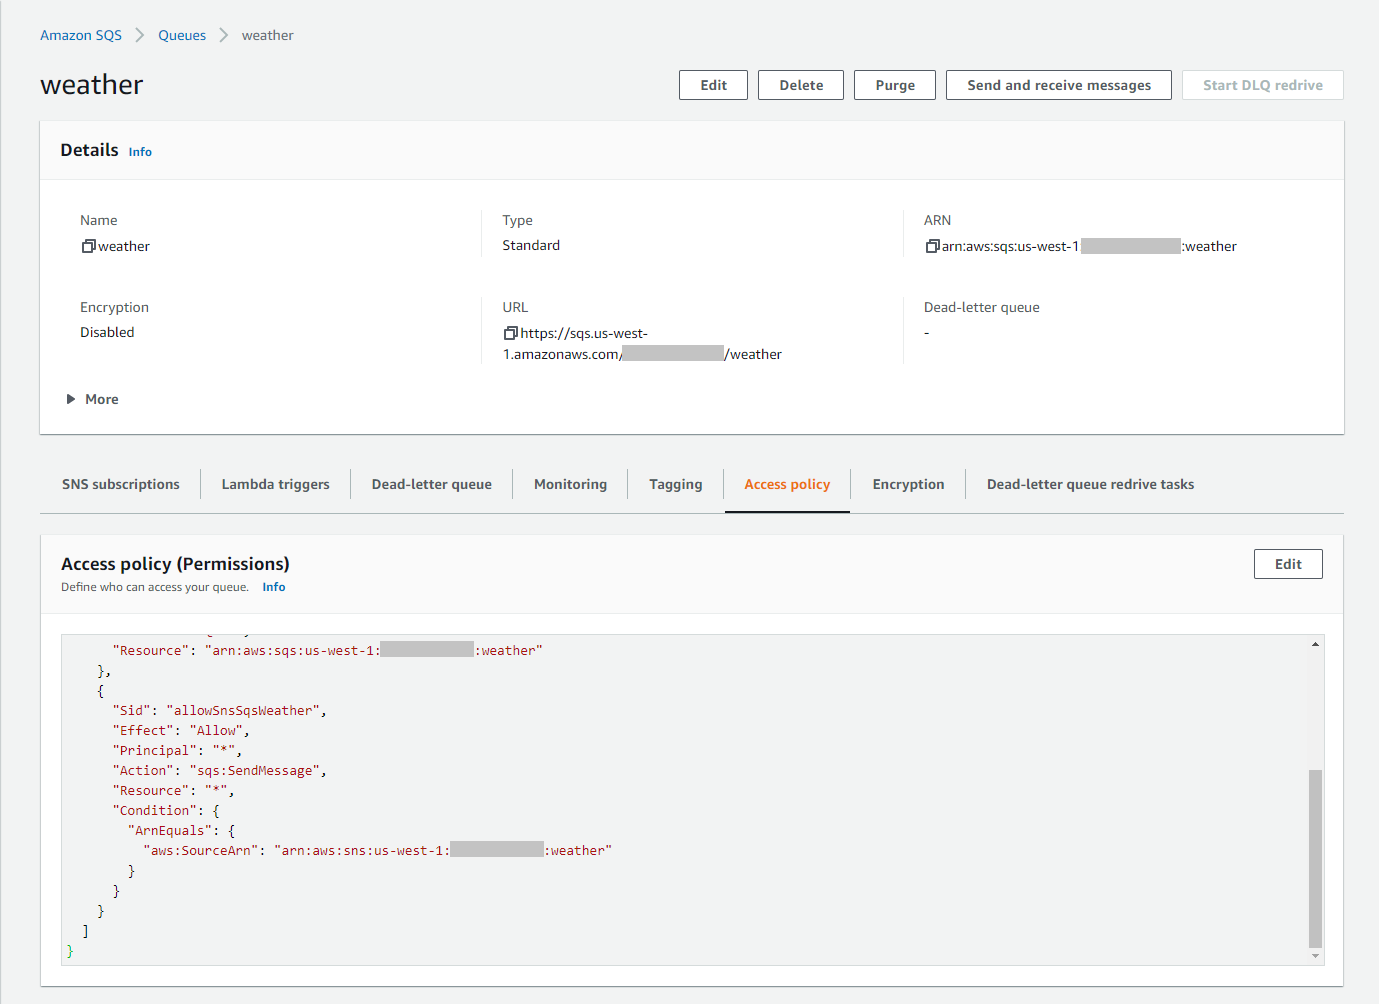The image size is (1379, 1004).
Task: Click the "Effect": "Allow" policy line
Action: (x=181, y=730)
